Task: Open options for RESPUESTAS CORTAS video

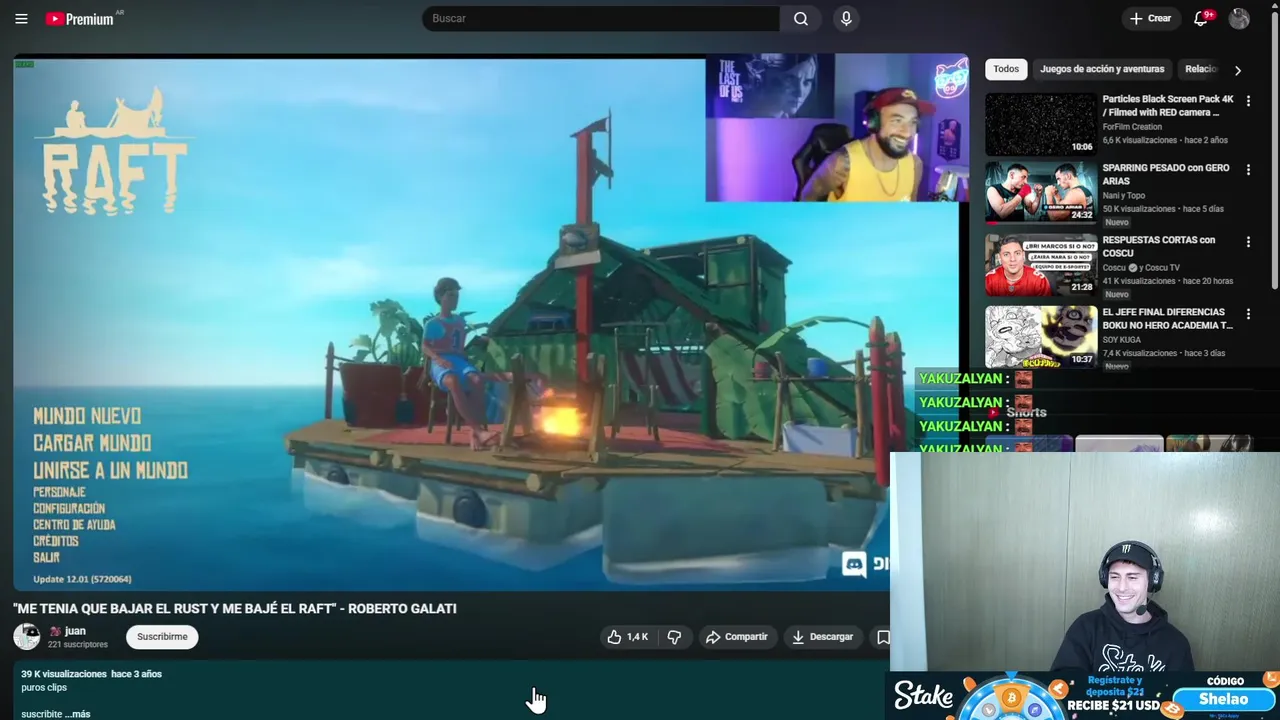Action: (1248, 242)
